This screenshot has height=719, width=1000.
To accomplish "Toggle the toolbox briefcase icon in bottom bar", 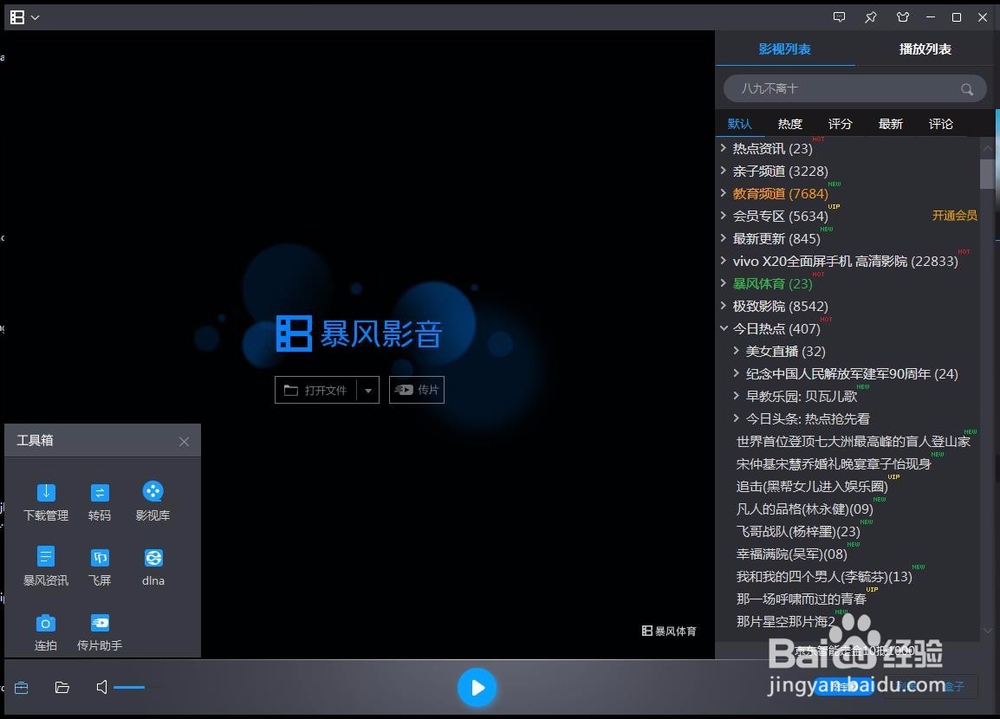I will pyautogui.click(x=22, y=688).
